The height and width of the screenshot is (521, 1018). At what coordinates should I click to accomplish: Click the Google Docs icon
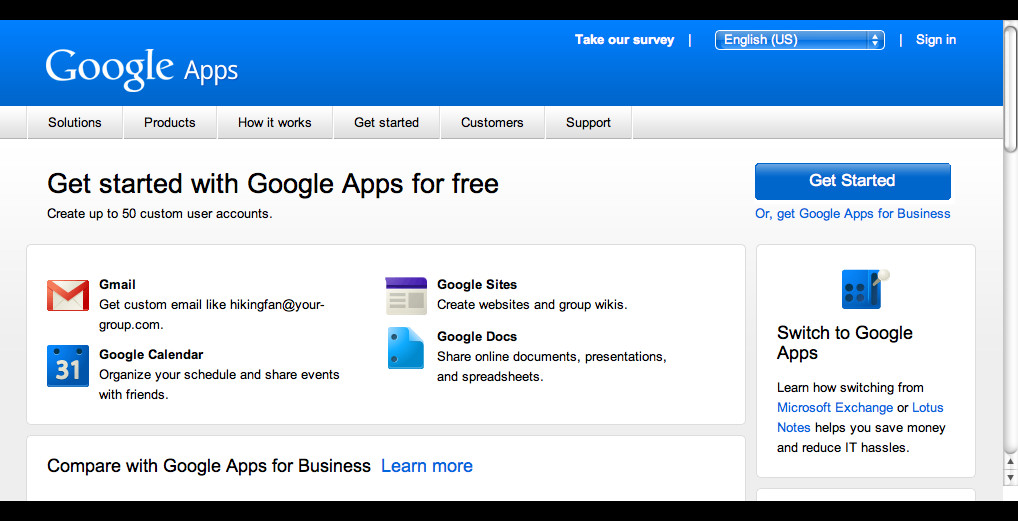coord(406,348)
